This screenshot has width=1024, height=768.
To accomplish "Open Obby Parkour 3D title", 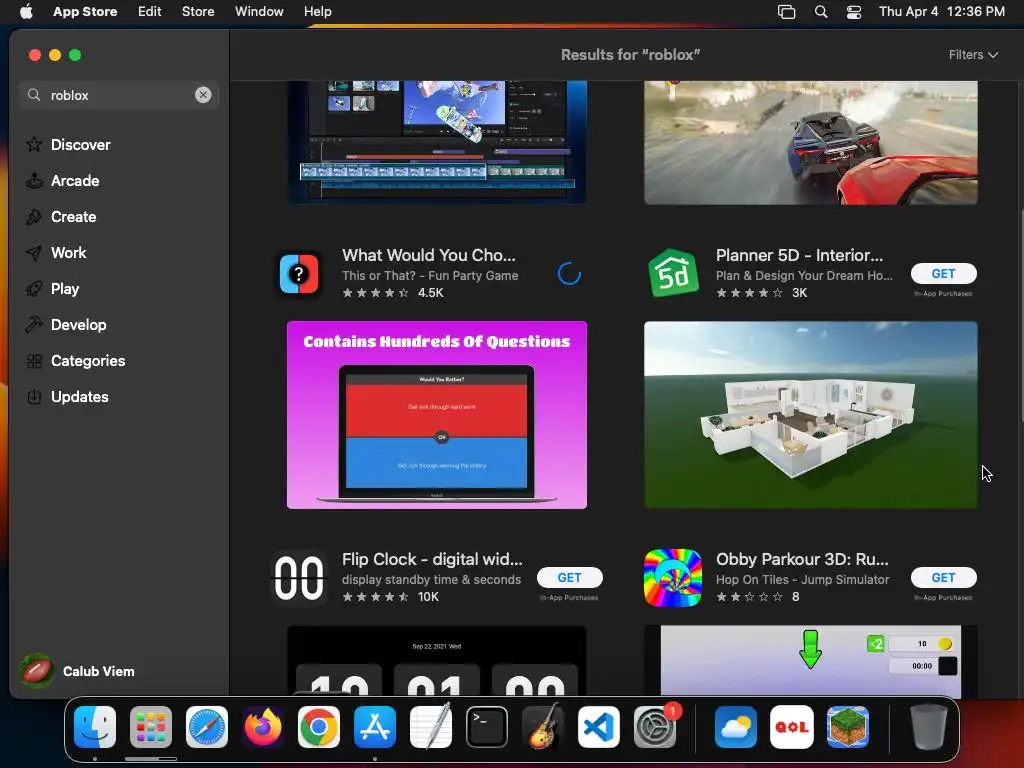I will pos(802,559).
